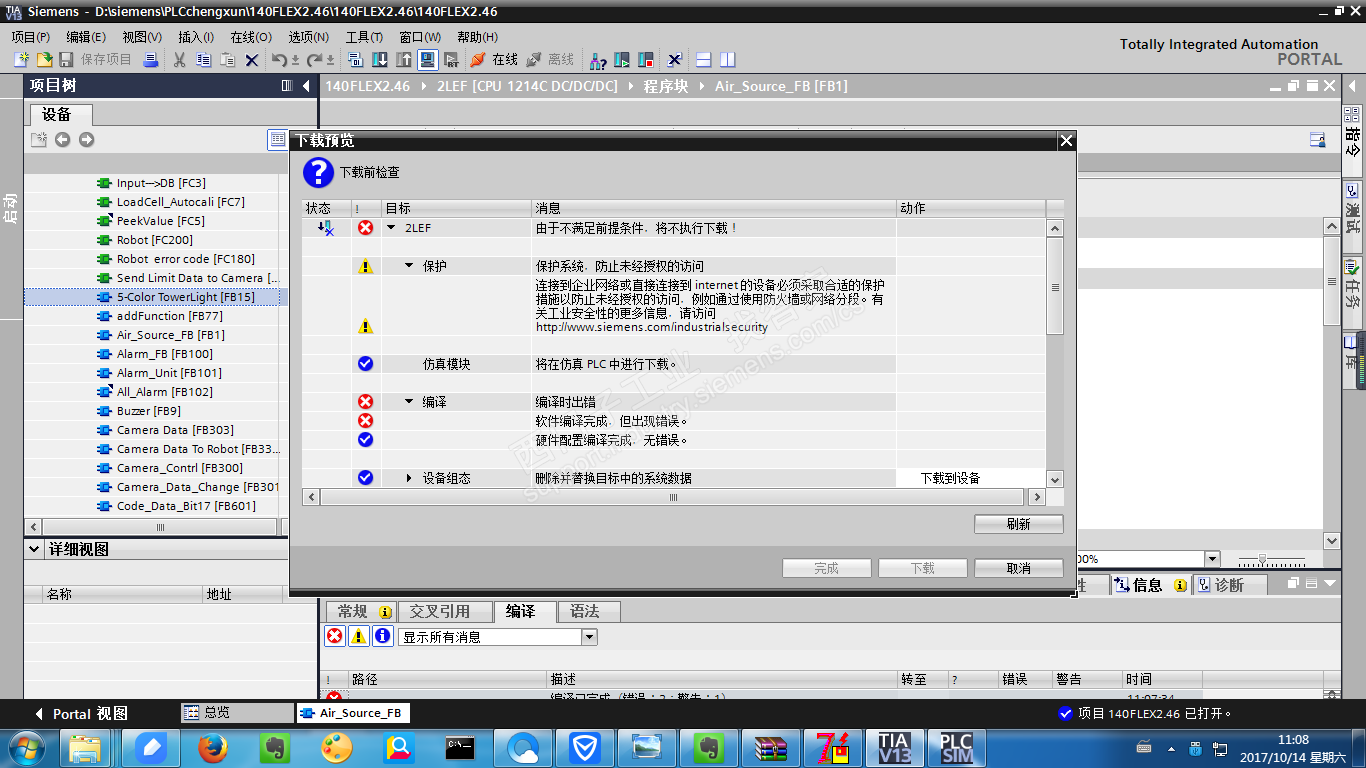Collapse the 详细视图 panel
1366x768 pixels.
tap(35, 549)
